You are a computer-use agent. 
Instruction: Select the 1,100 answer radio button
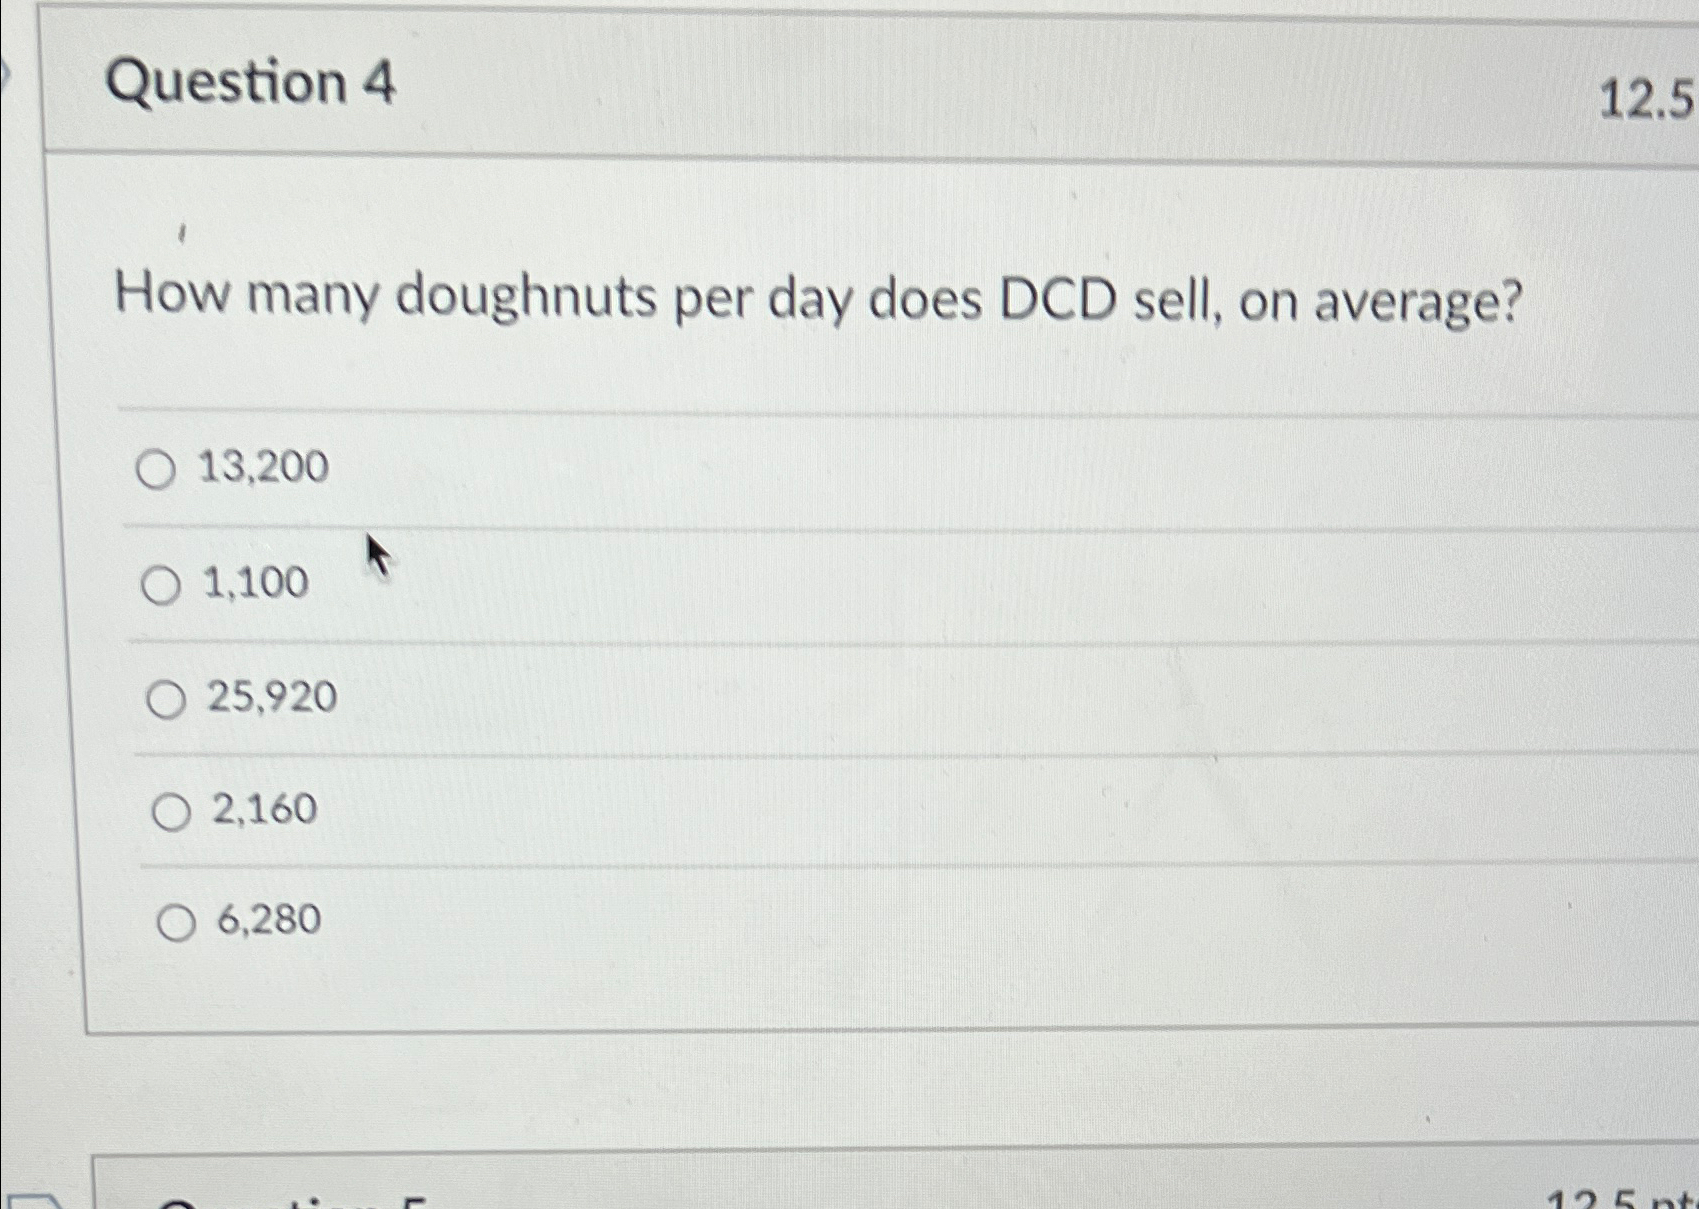160,585
